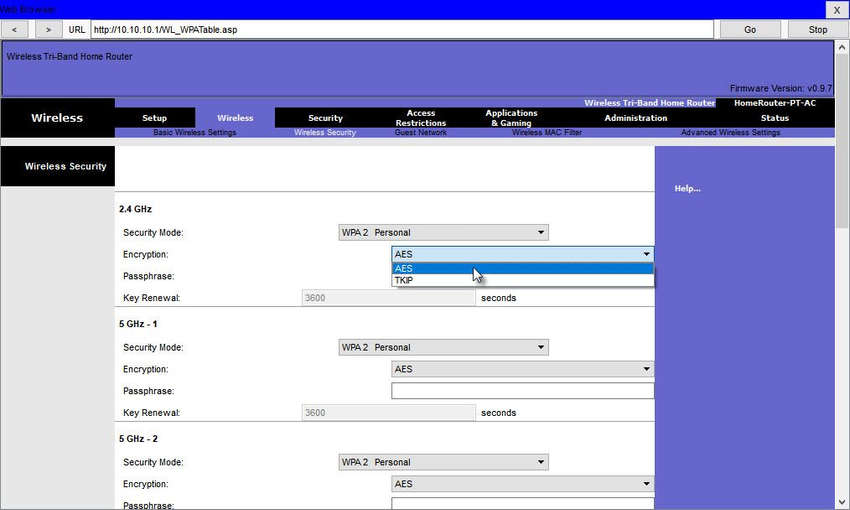Expand the 5 GHz - 1 Encryption dropdown
The width and height of the screenshot is (850, 510).
point(523,369)
